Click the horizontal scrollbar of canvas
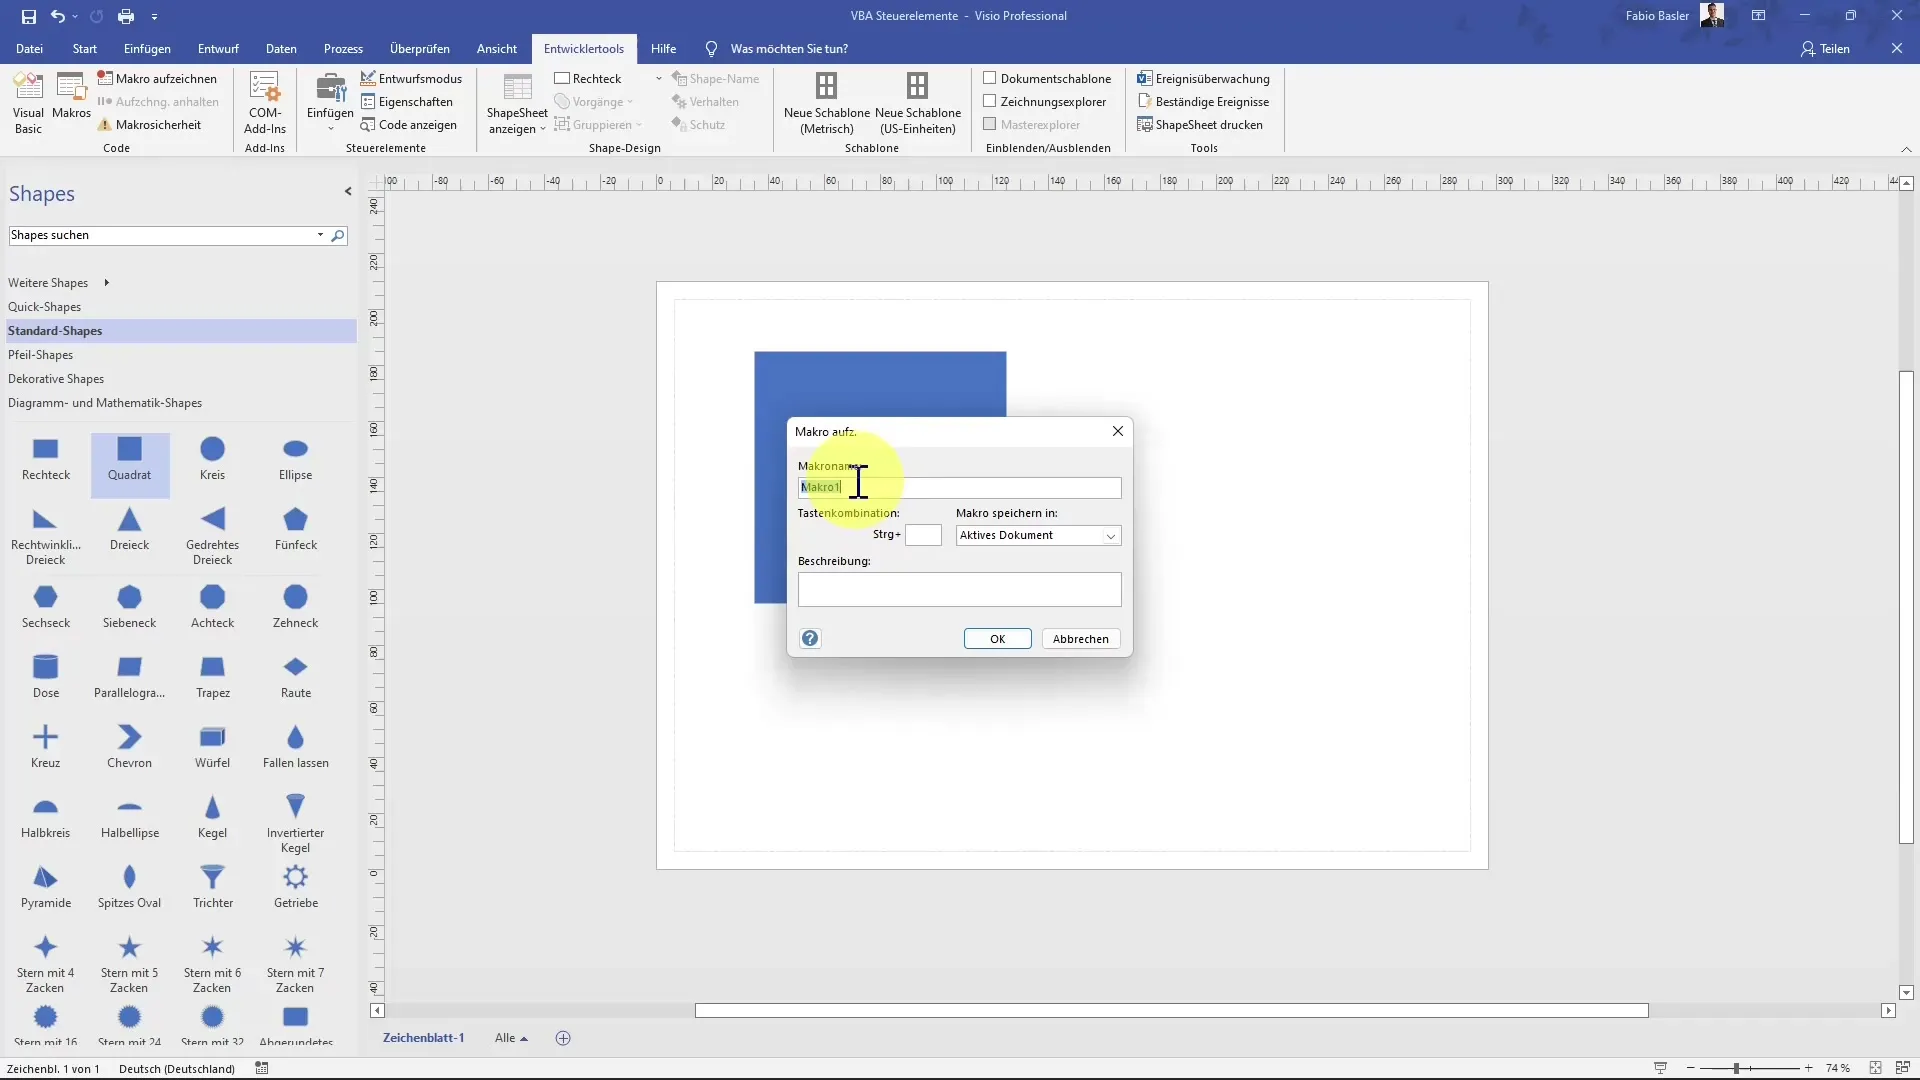The height and width of the screenshot is (1080, 1920). pos(1171,1011)
